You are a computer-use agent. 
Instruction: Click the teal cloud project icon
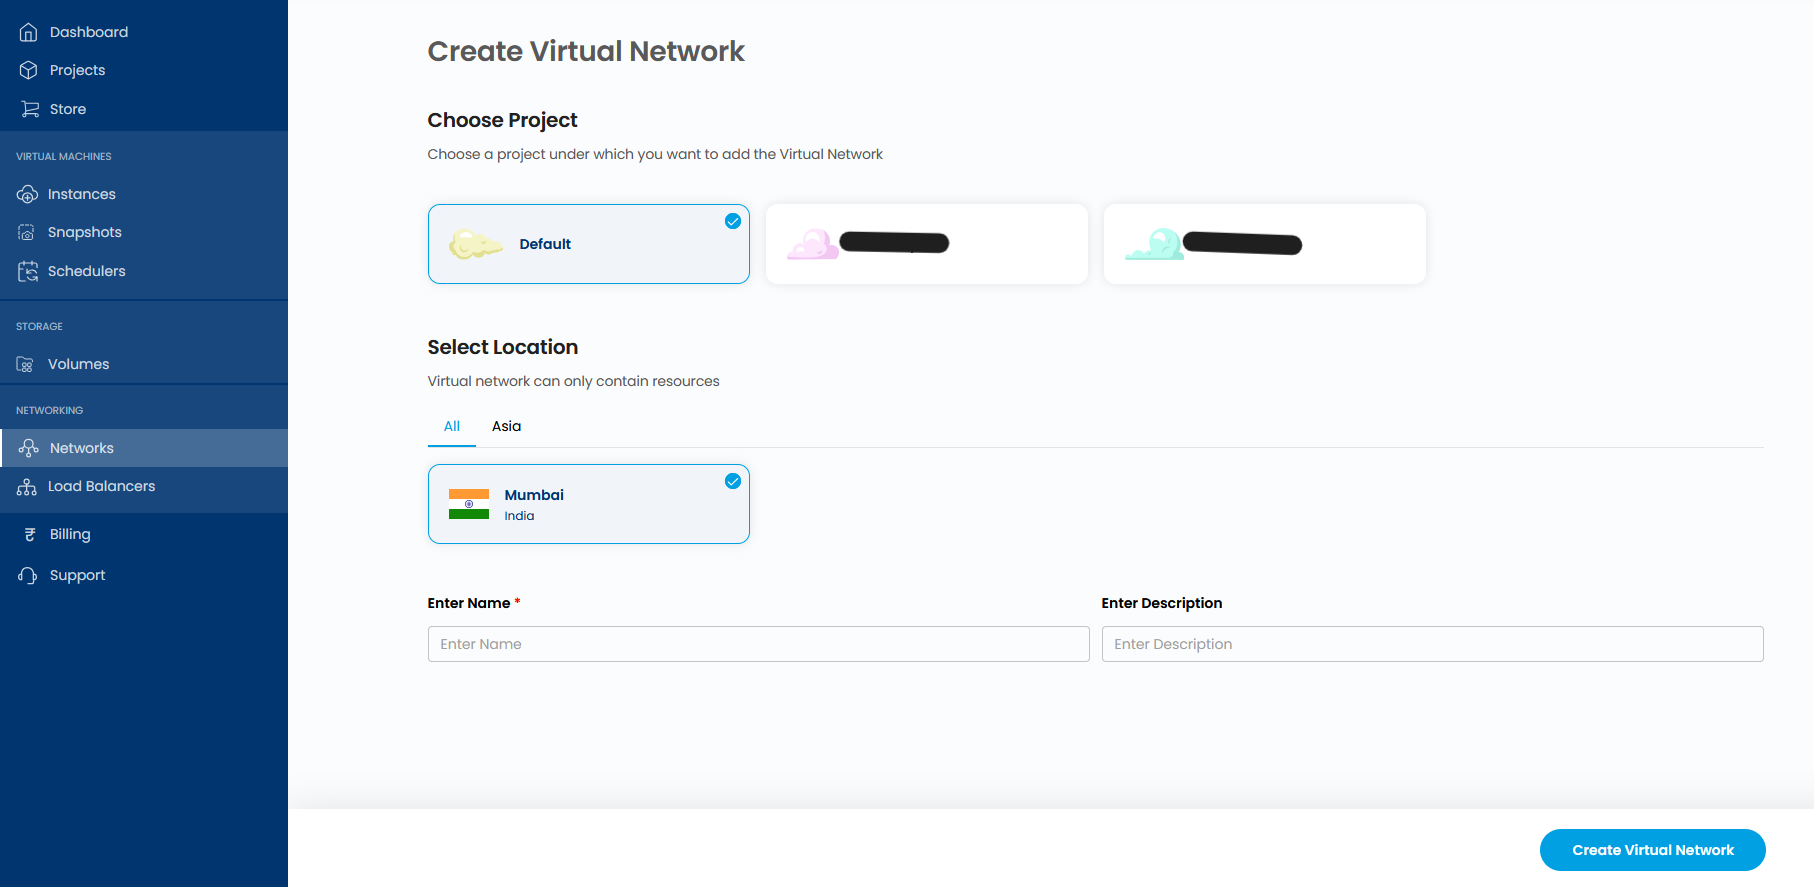(x=1154, y=244)
